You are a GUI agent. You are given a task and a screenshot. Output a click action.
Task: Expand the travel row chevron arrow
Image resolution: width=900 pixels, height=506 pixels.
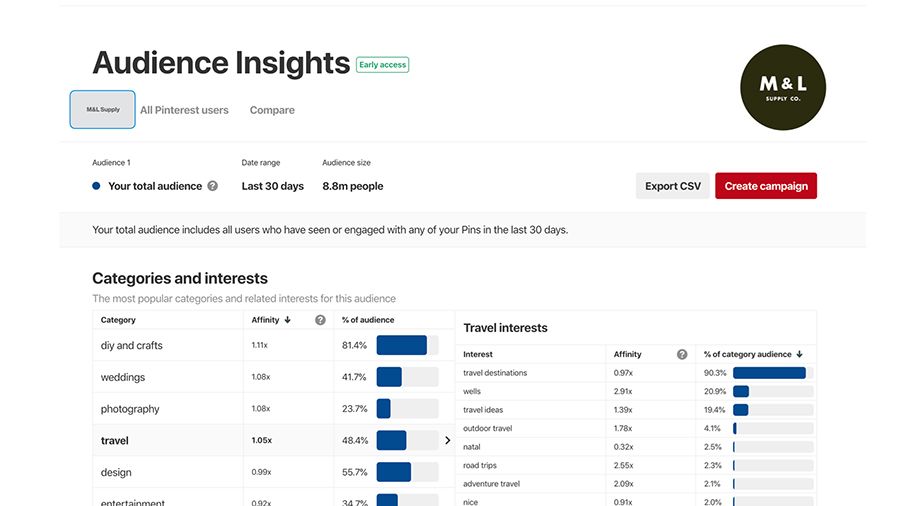(447, 440)
